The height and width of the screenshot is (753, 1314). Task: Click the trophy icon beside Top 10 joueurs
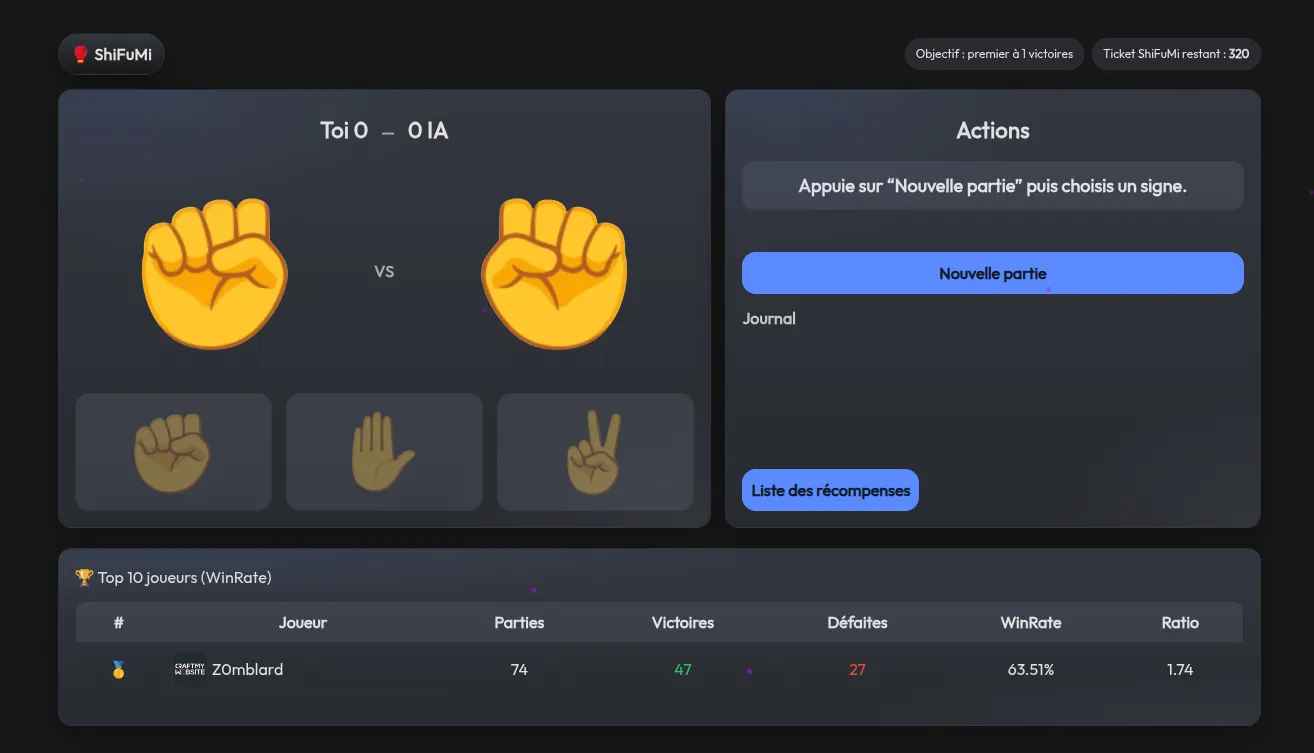[84, 578]
